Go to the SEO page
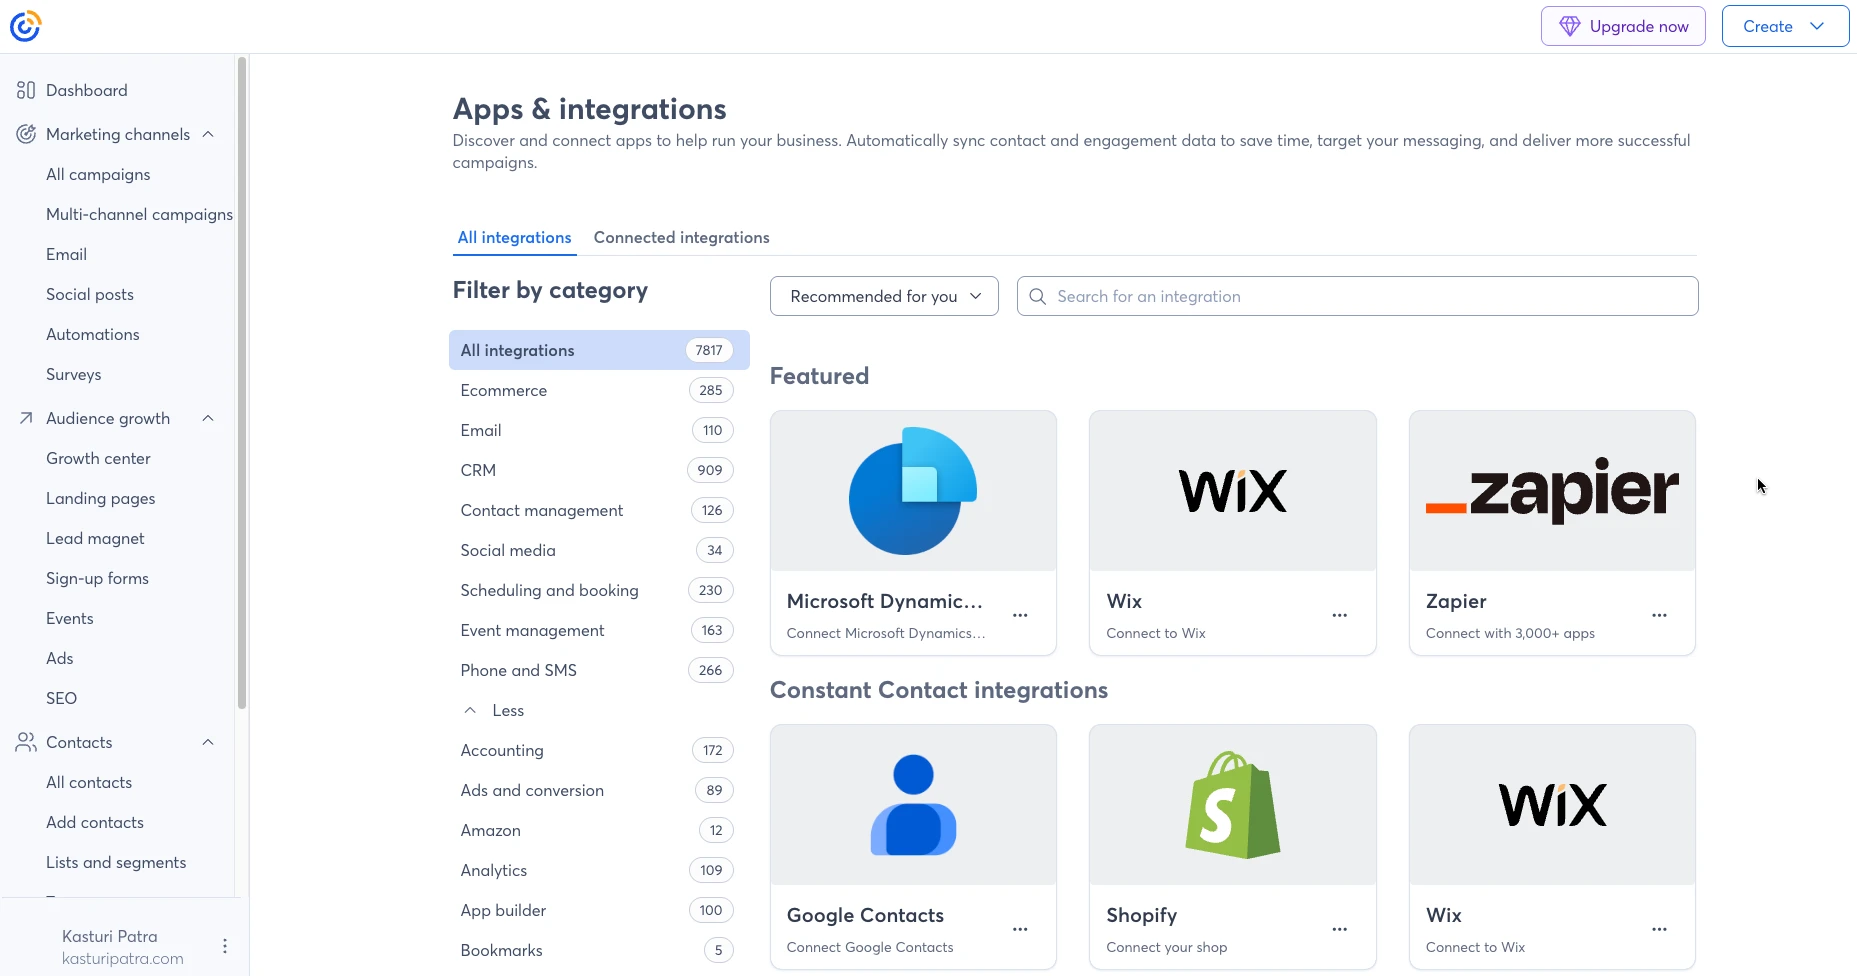The height and width of the screenshot is (976, 1857). (61, 698)
